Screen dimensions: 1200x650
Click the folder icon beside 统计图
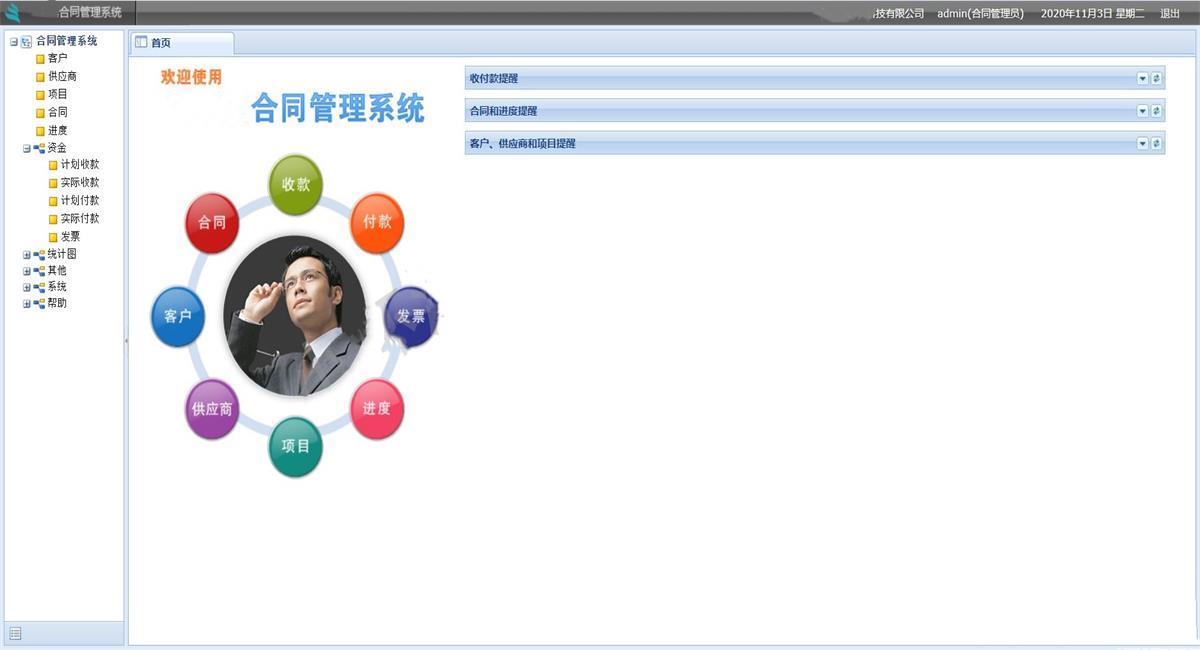tap(40, 255)
